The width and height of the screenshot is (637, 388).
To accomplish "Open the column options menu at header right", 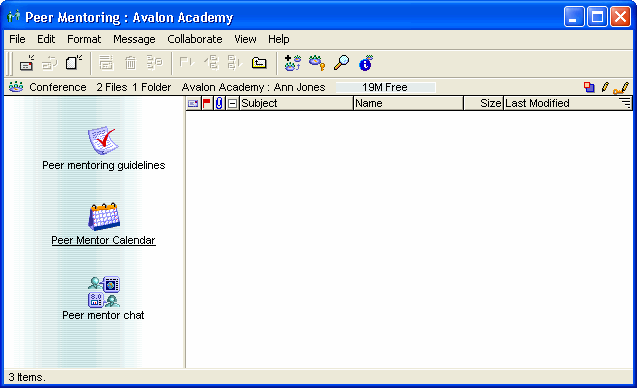I will pyautogui.click(x=625, y=103).
